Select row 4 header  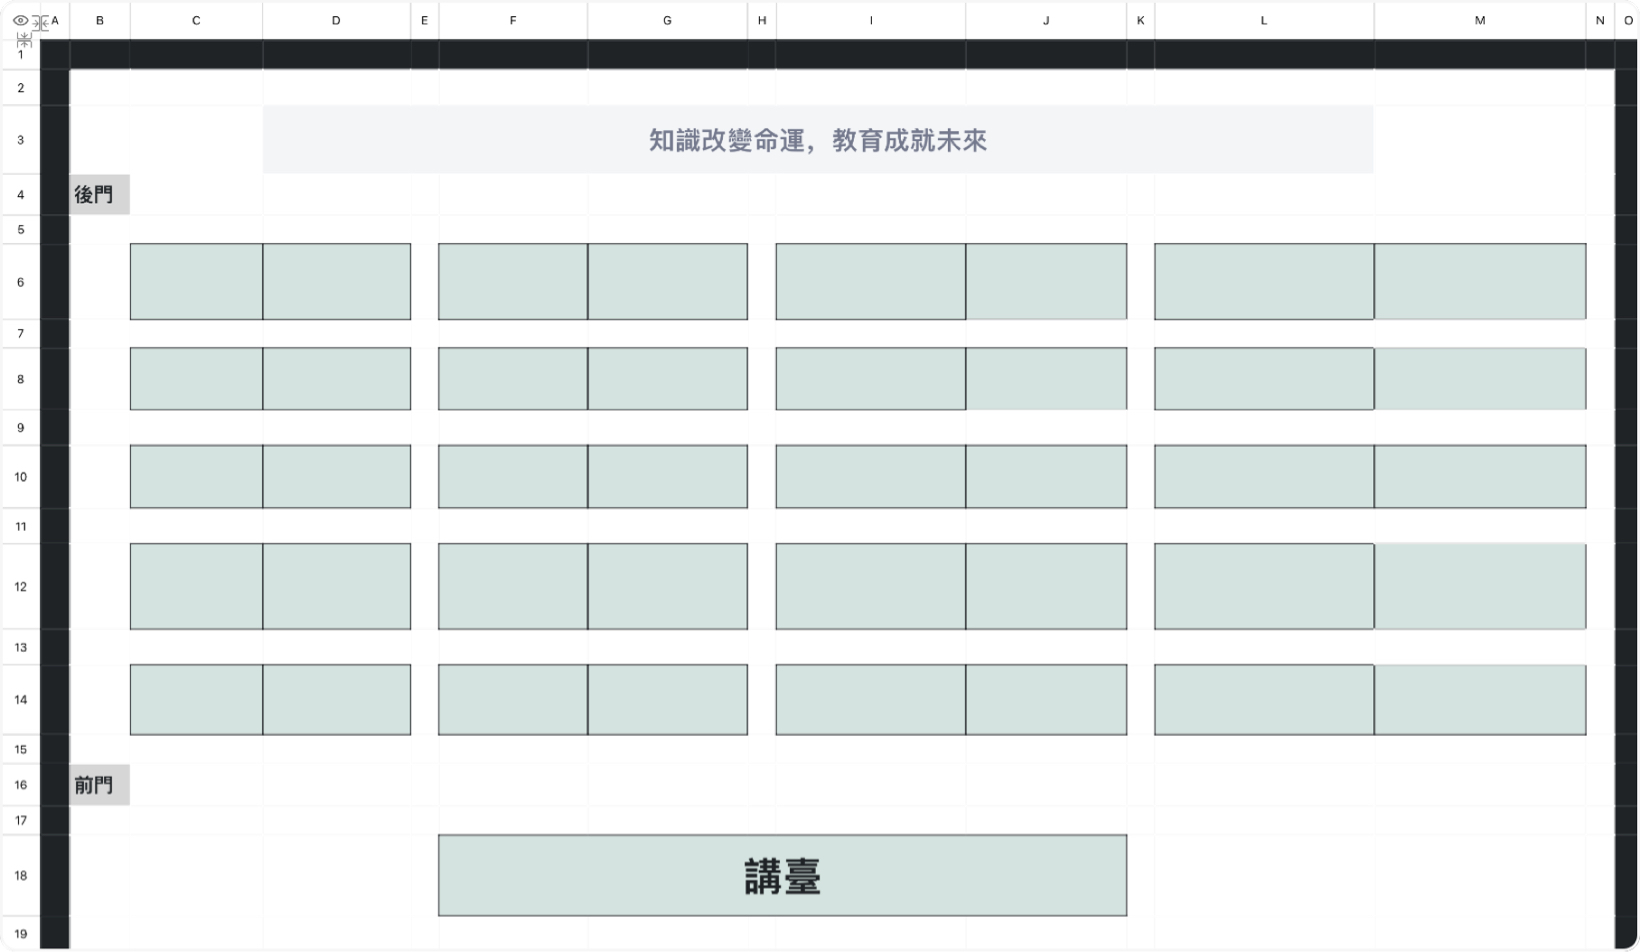click(x=20, y=195)
